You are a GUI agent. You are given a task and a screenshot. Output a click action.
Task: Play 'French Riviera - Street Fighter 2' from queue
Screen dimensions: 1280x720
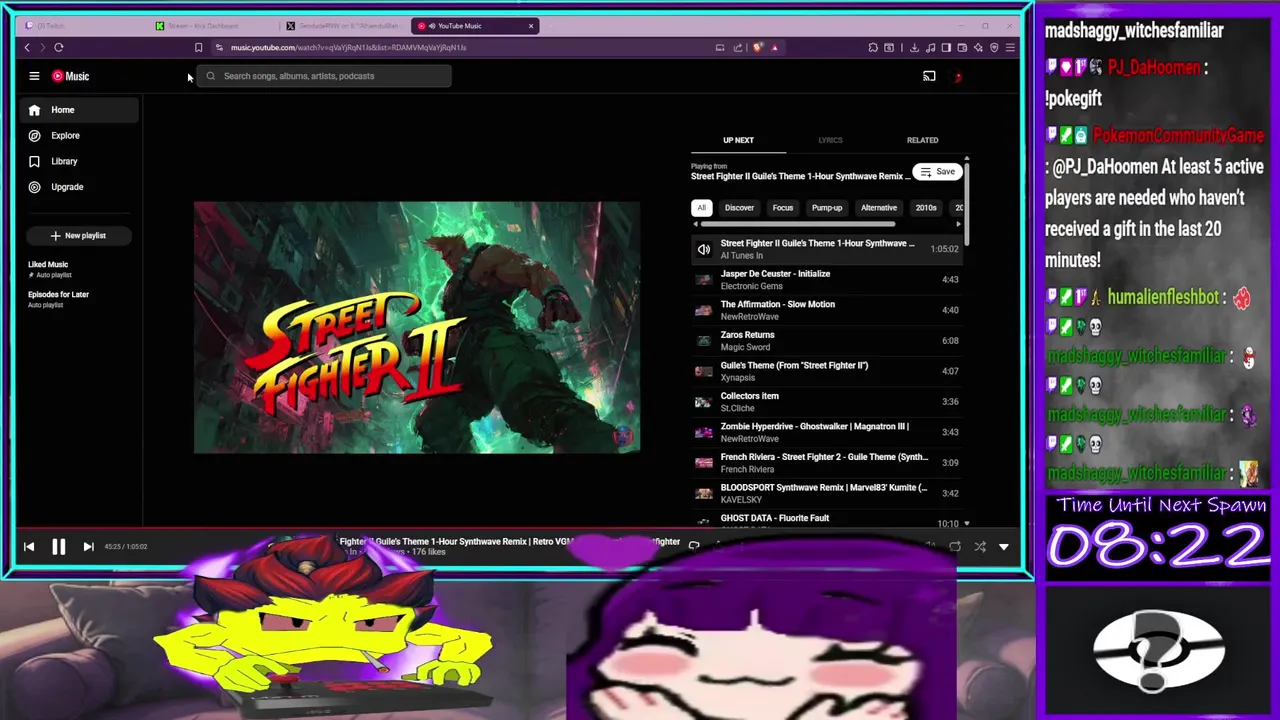tap(826, 463)
